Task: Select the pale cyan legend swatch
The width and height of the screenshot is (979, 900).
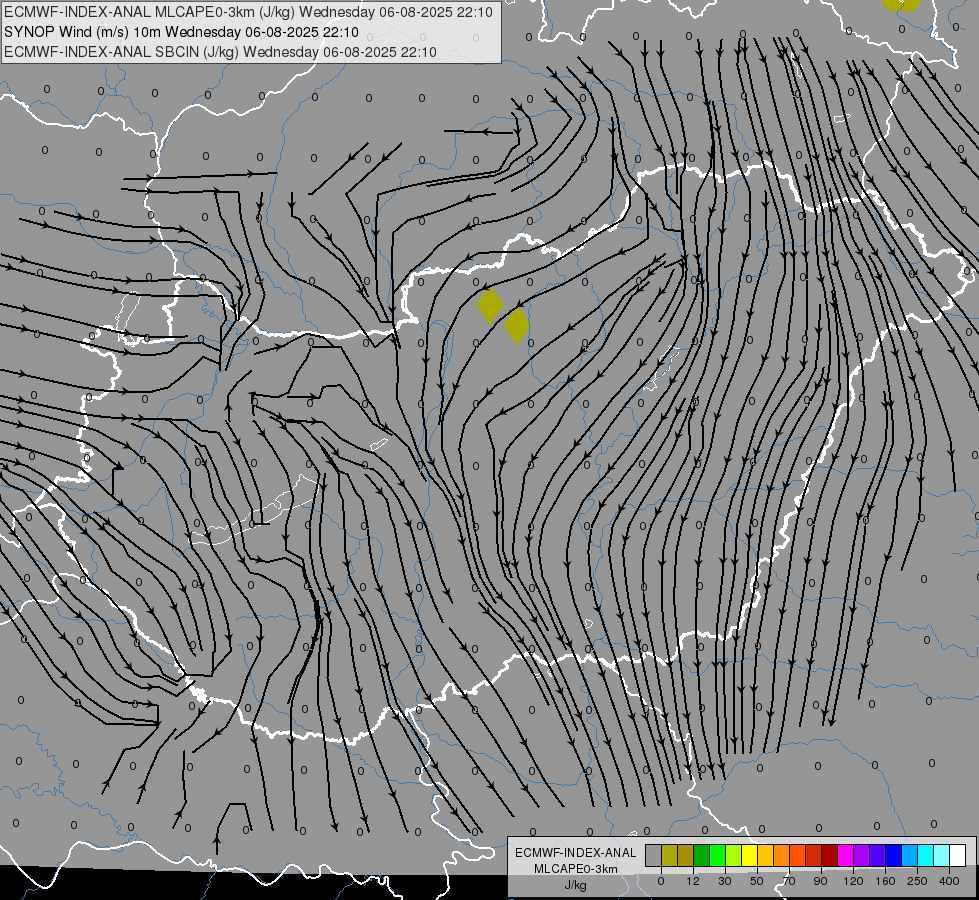Action: click(x=942, y=855)
